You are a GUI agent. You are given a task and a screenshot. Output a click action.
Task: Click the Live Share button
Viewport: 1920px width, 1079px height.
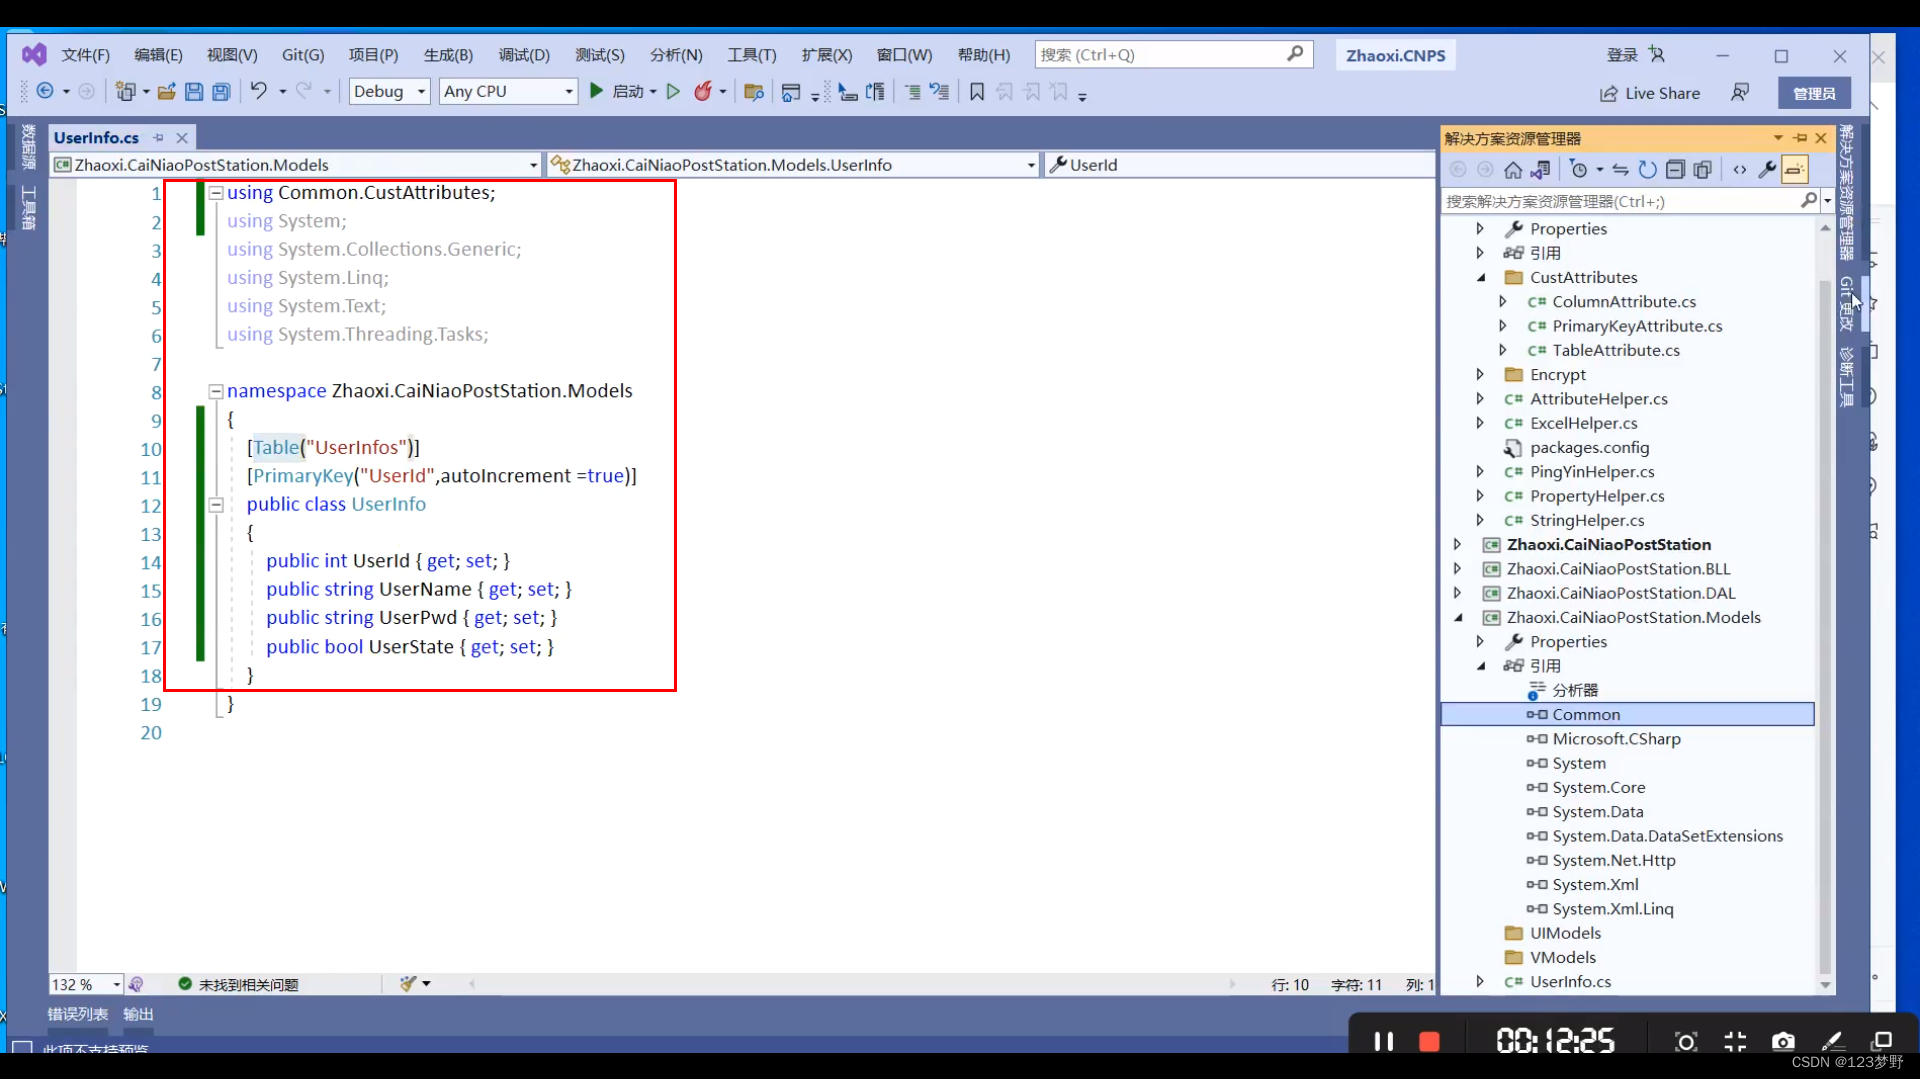(1650, 93)
